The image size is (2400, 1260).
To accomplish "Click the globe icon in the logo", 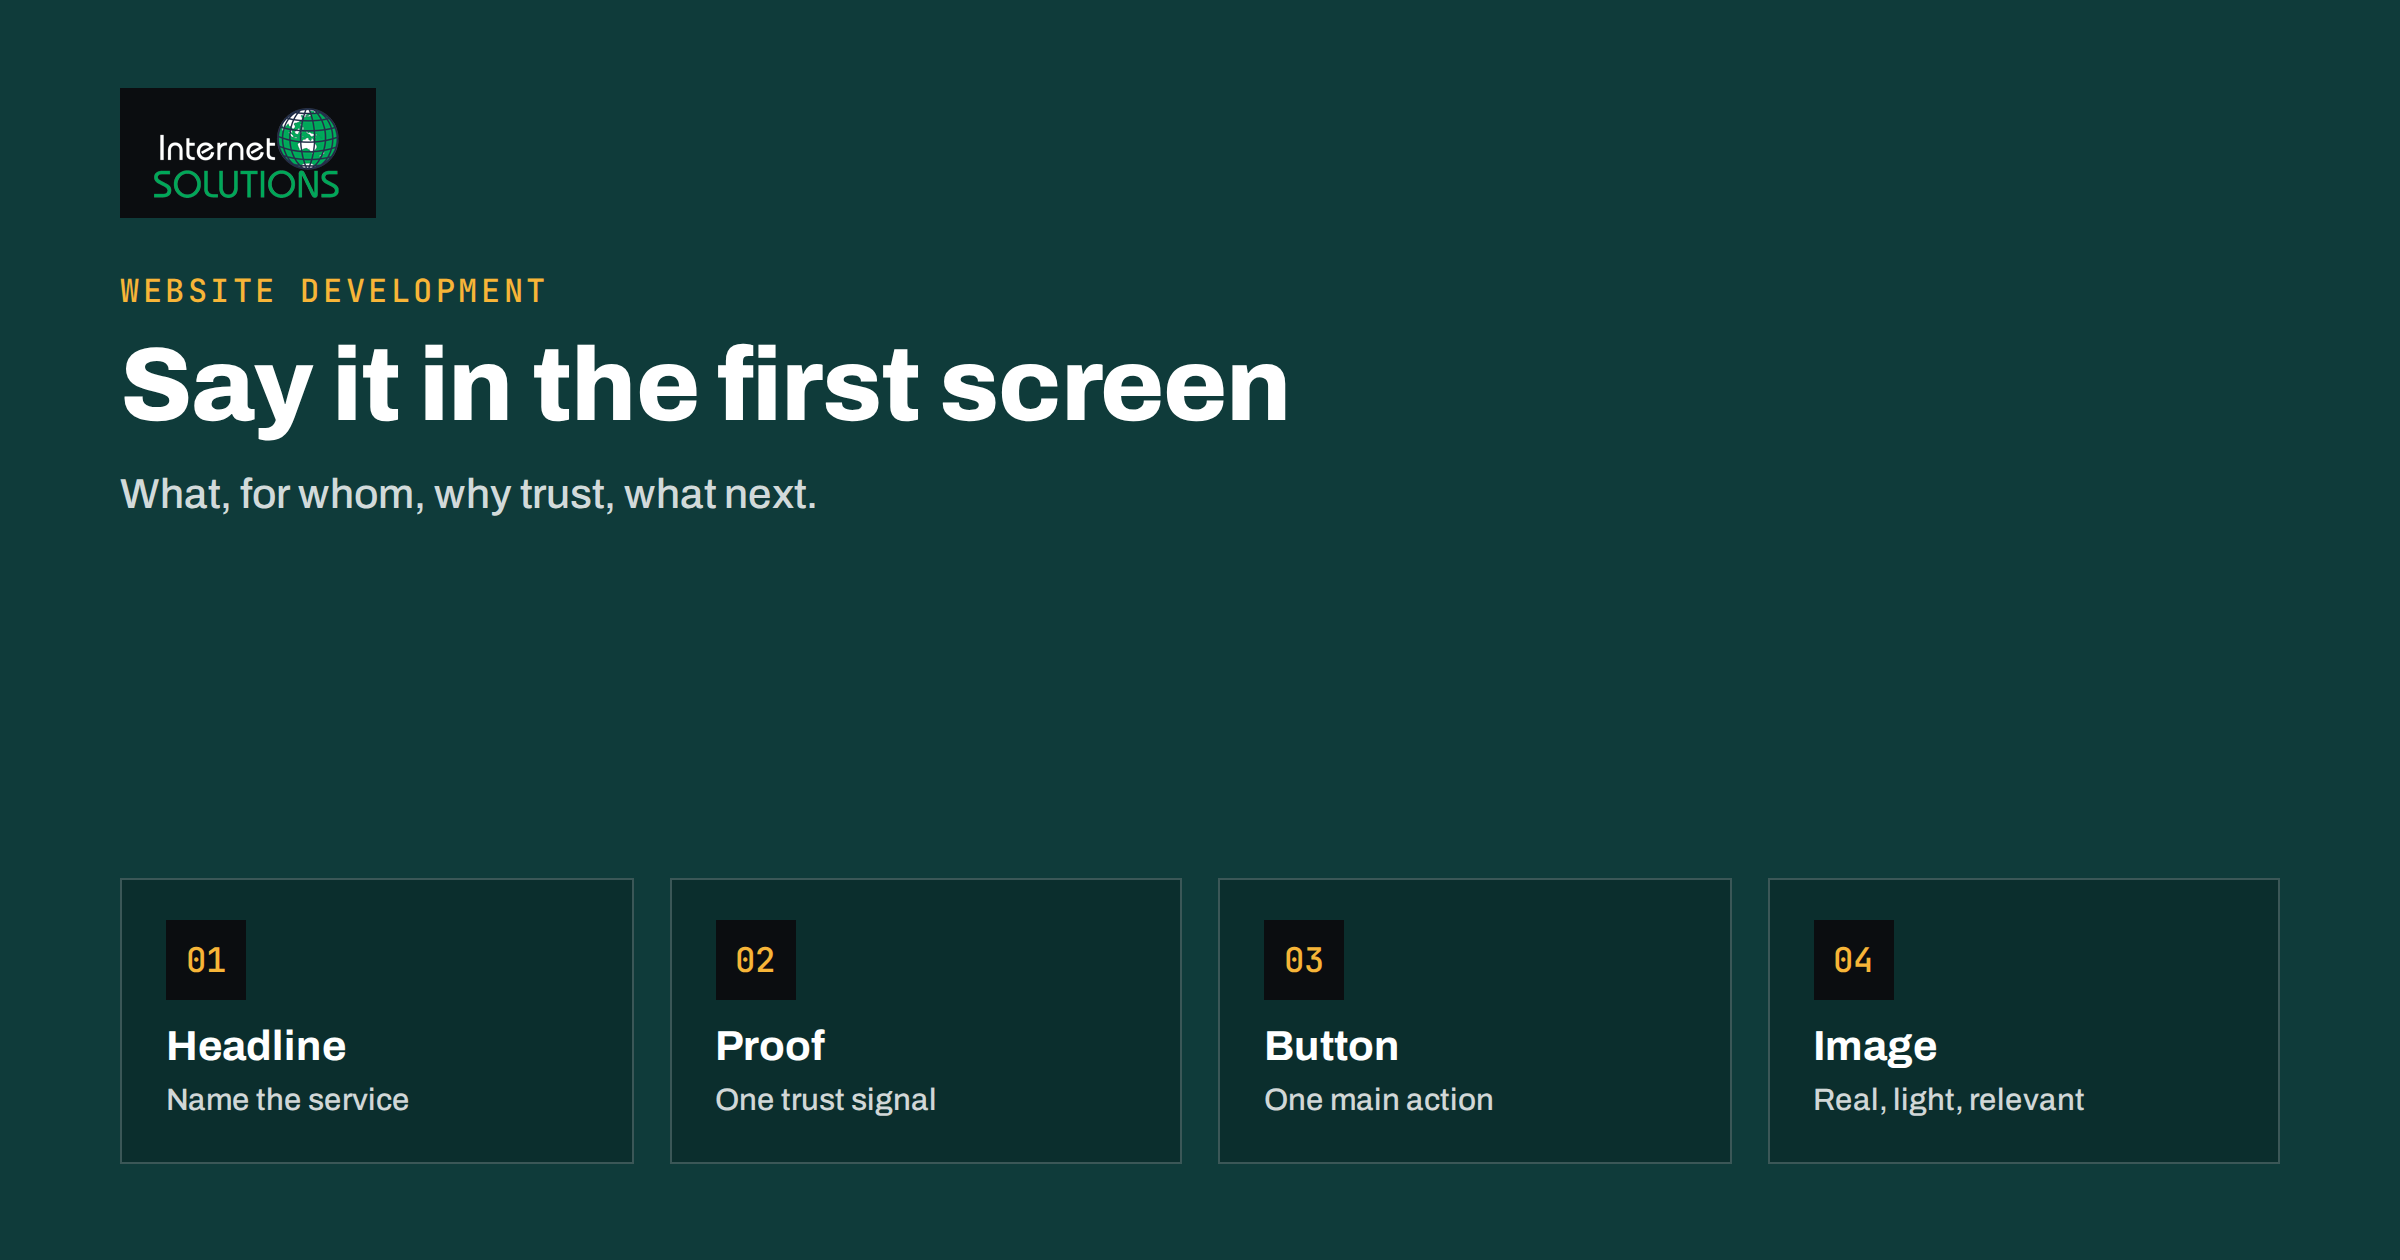I will click(308, 138).
